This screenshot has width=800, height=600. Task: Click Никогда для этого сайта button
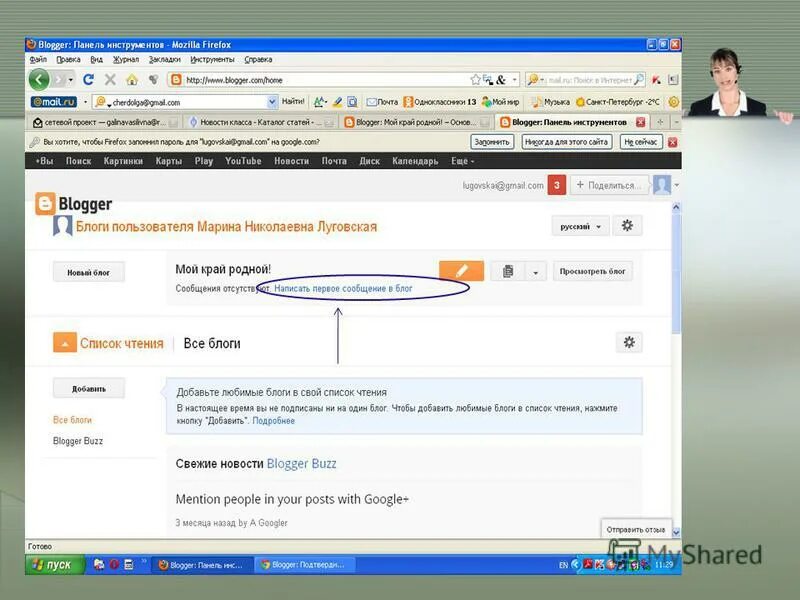point(567,142)
